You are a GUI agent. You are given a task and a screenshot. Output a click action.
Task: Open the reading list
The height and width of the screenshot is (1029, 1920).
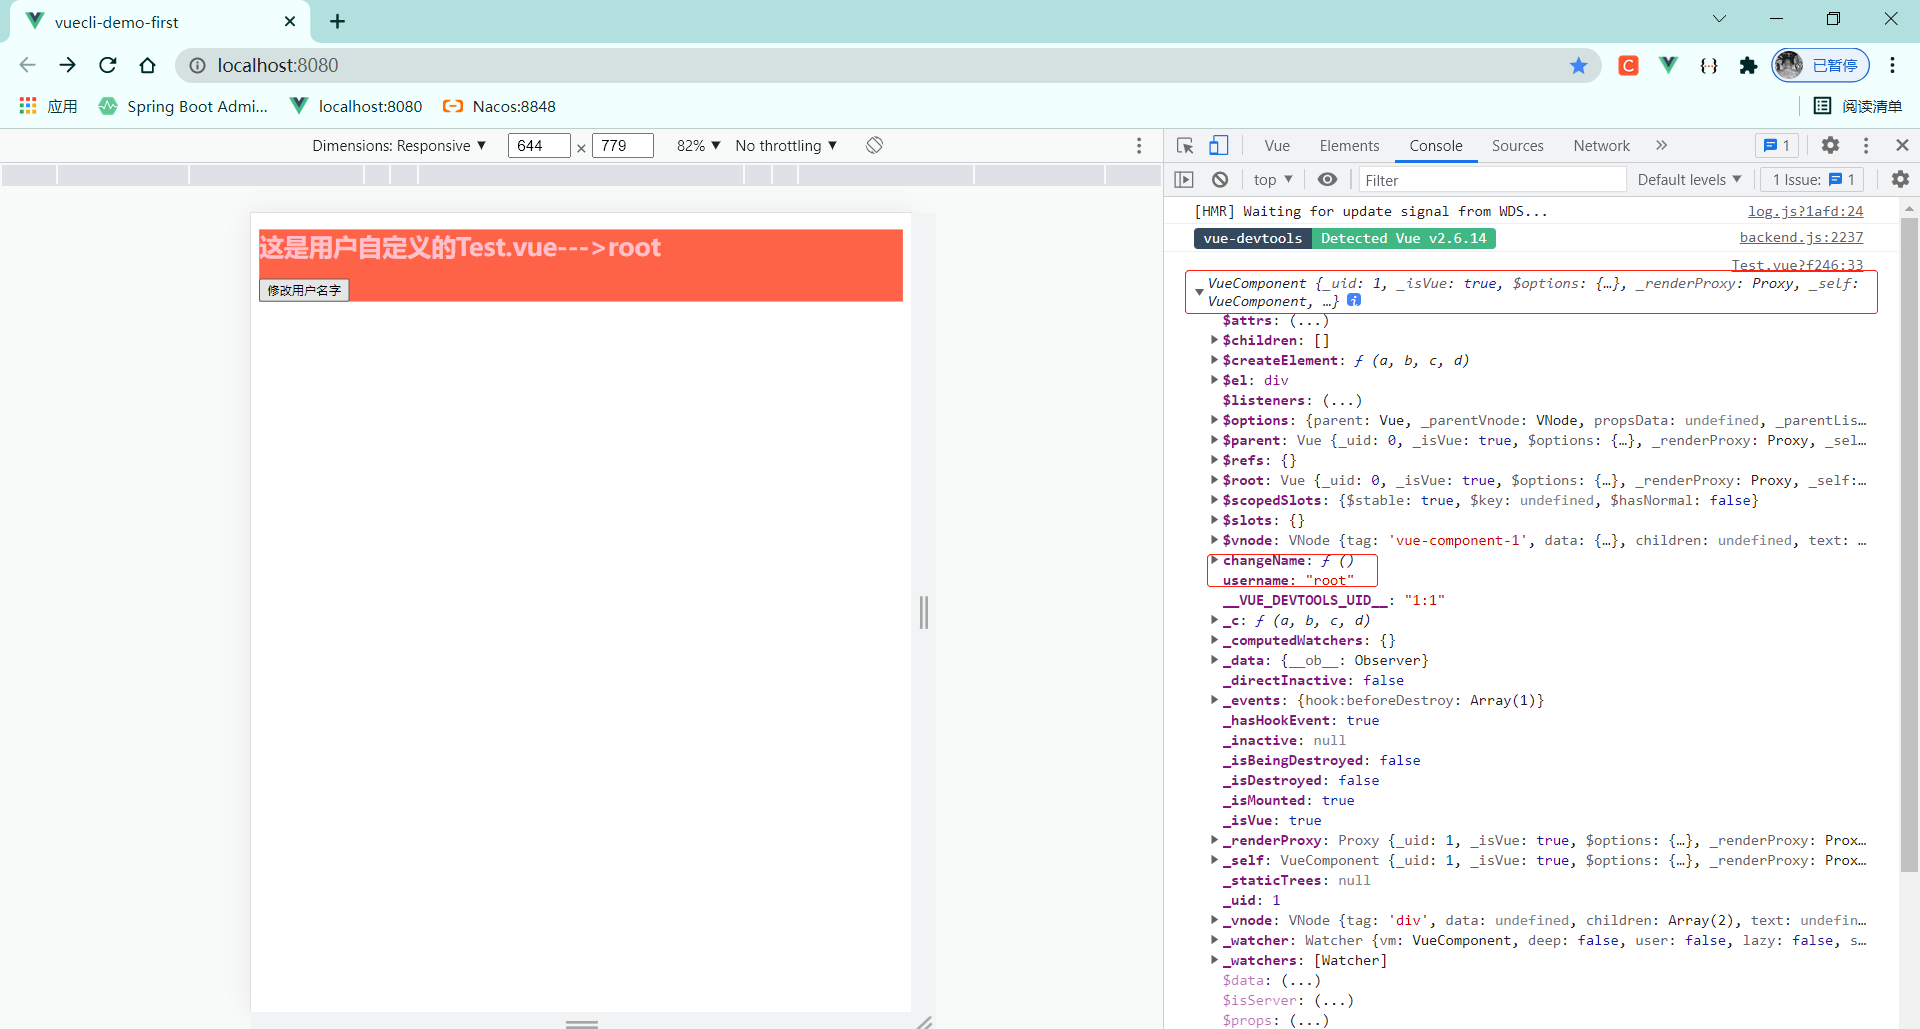click(x=1859, y=106)
